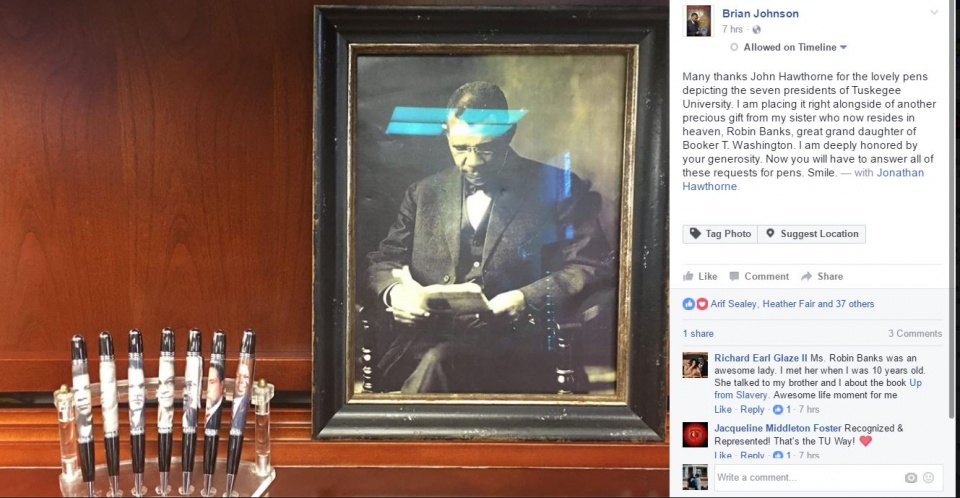Click the Comment action icon
960x498 pixels.
point(734,276)
